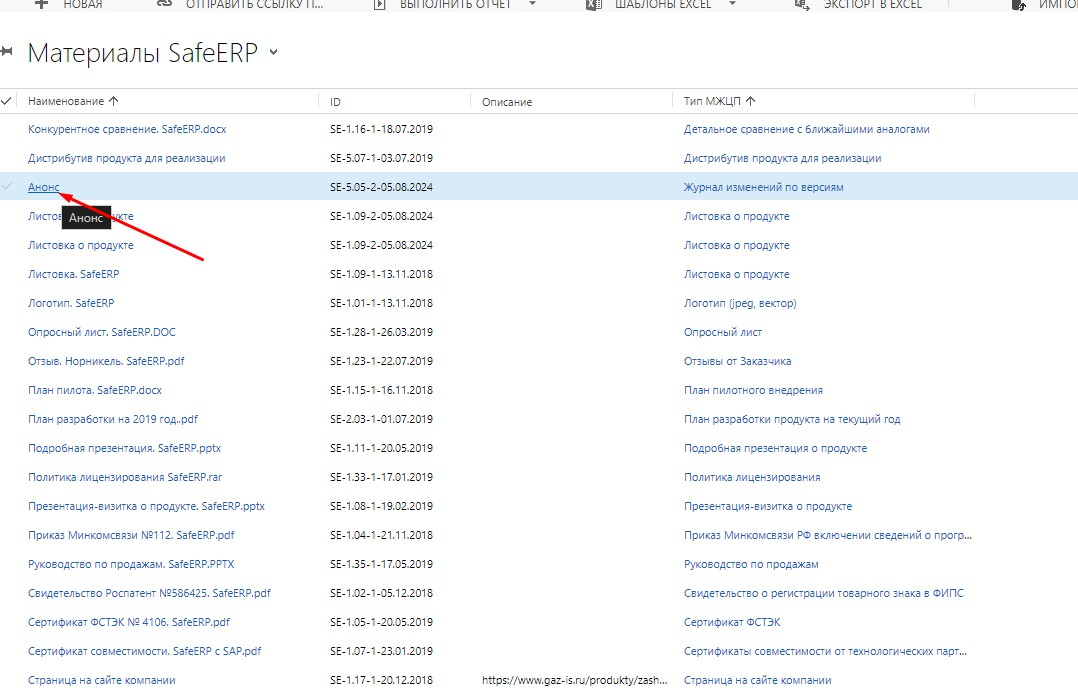Image resolution: width=1078 pixels, height=694 pixels.
Task: Sort by the Наименование column header
Action: 66,101
